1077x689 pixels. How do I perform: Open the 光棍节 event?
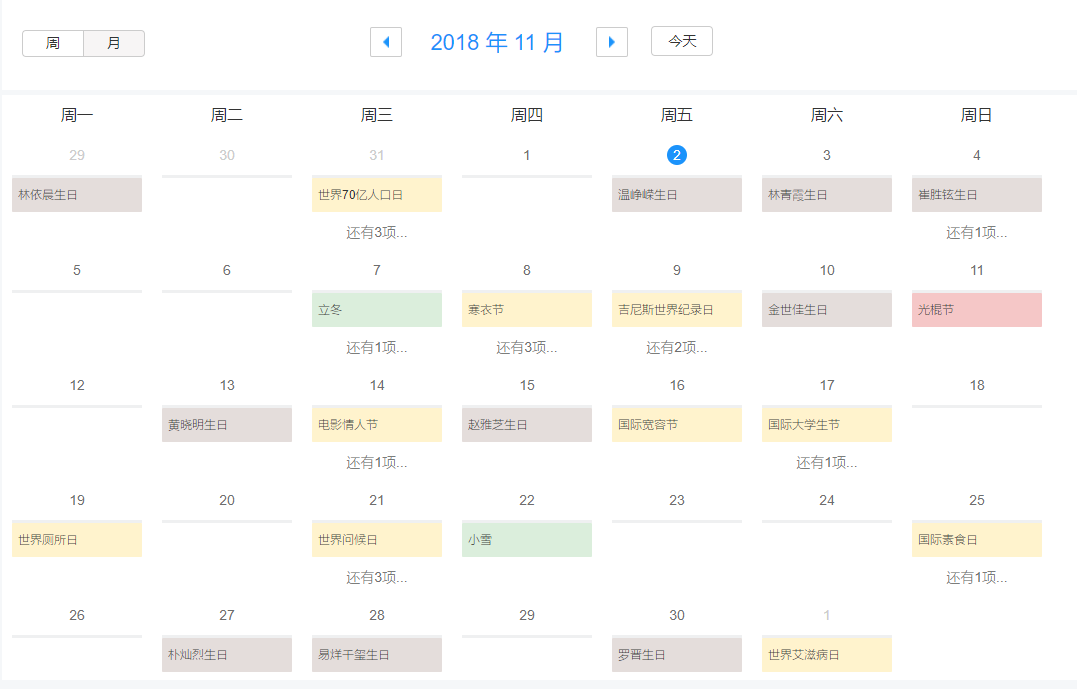977,310
